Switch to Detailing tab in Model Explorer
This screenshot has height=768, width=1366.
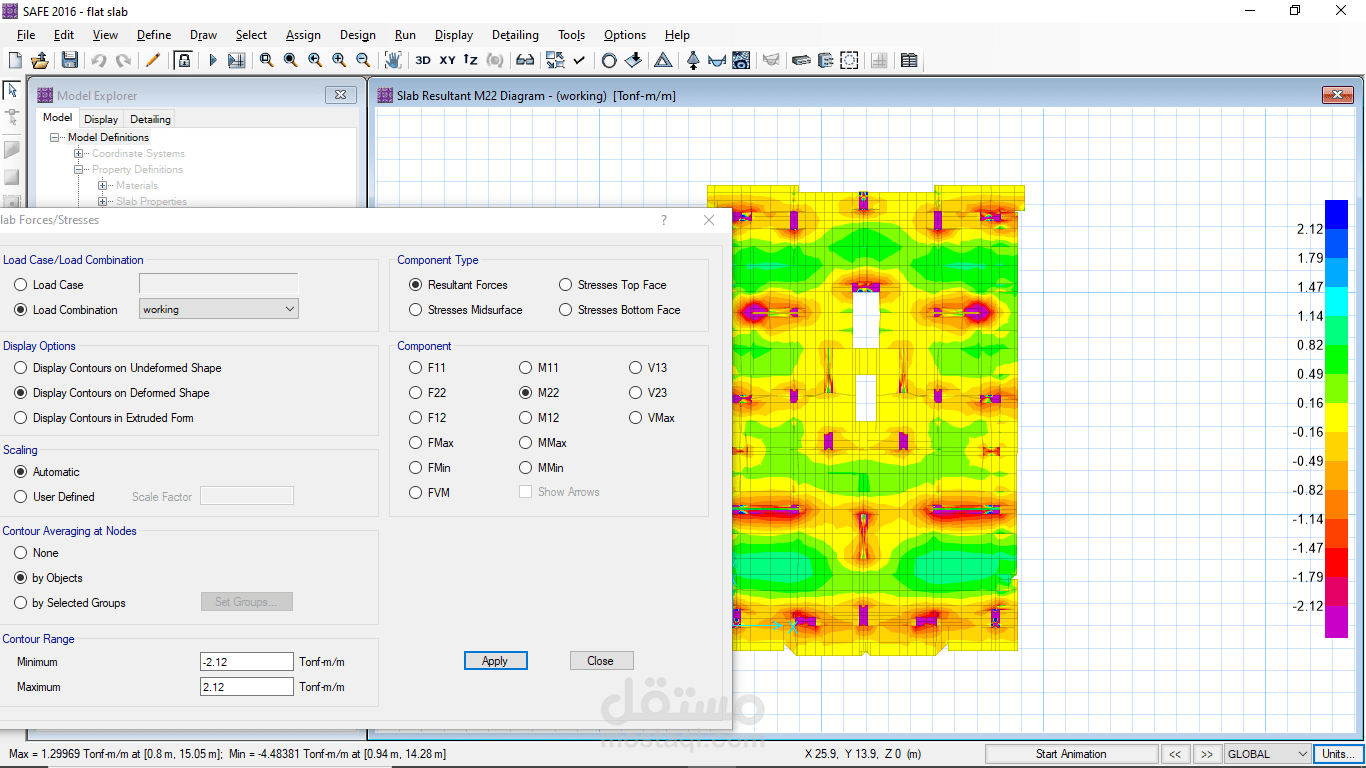click(x=150, y=119)
